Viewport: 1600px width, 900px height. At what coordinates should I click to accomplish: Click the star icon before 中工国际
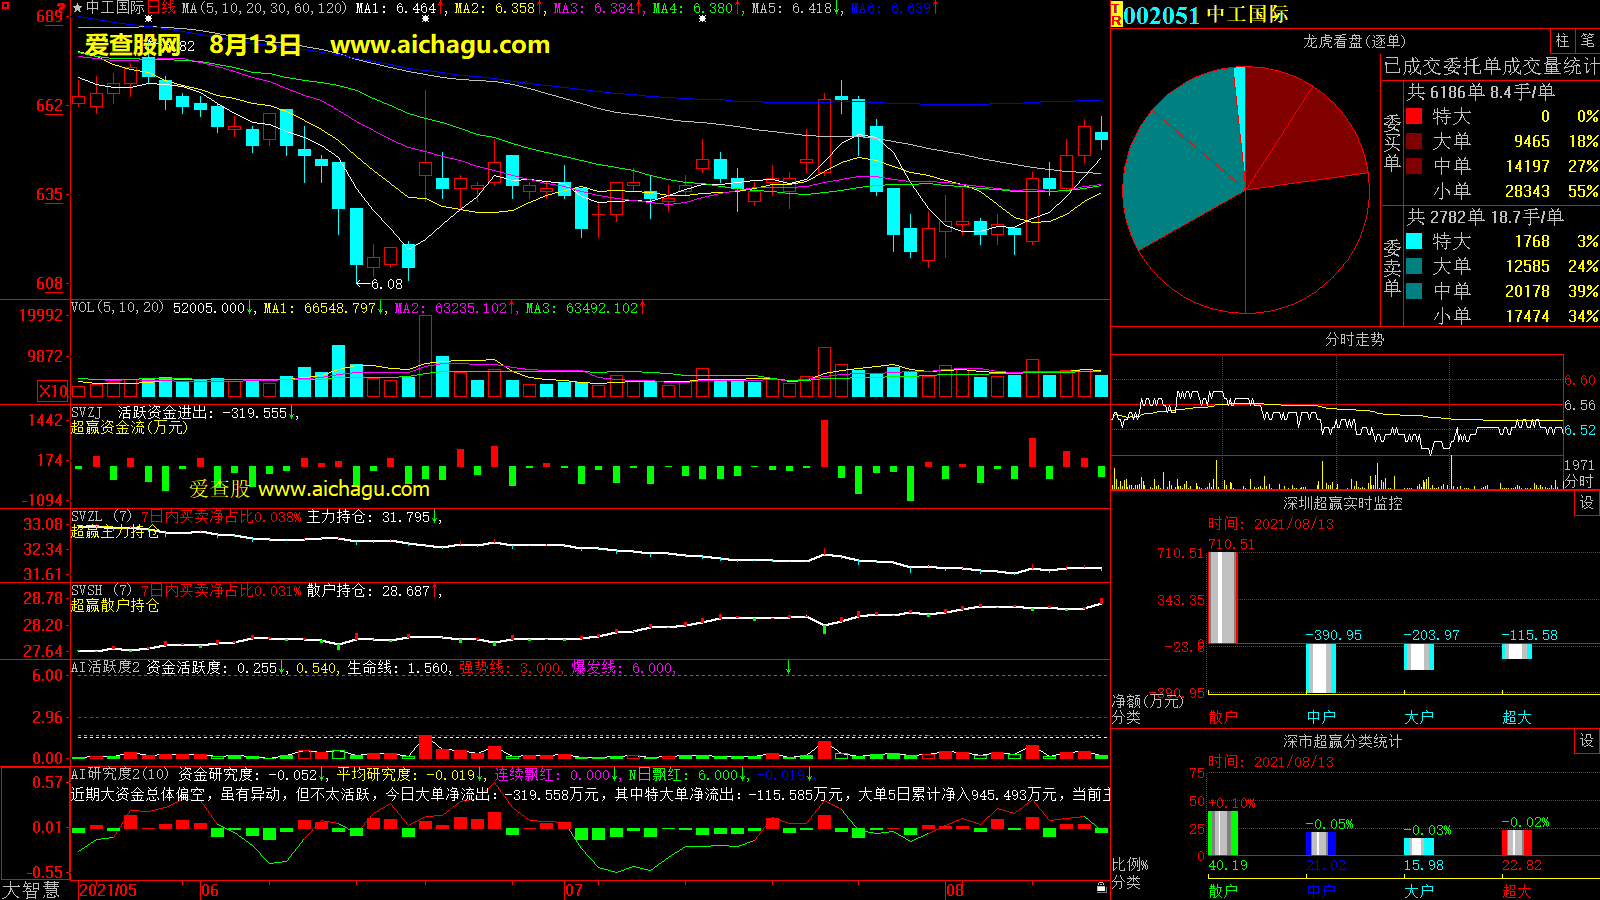(78, 8)
